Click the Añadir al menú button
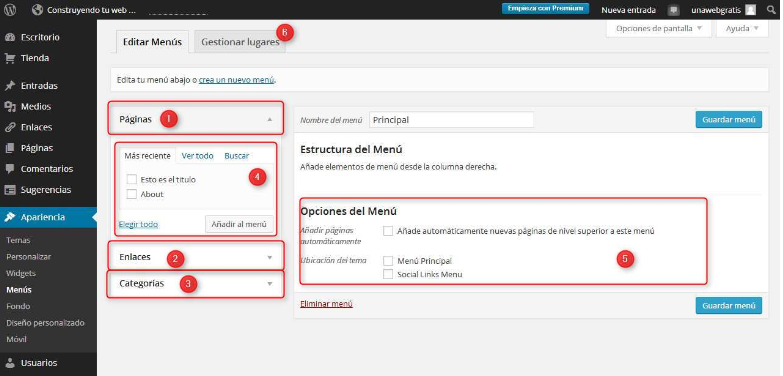This screenshot has height=376, width=783. pos(239,224)
